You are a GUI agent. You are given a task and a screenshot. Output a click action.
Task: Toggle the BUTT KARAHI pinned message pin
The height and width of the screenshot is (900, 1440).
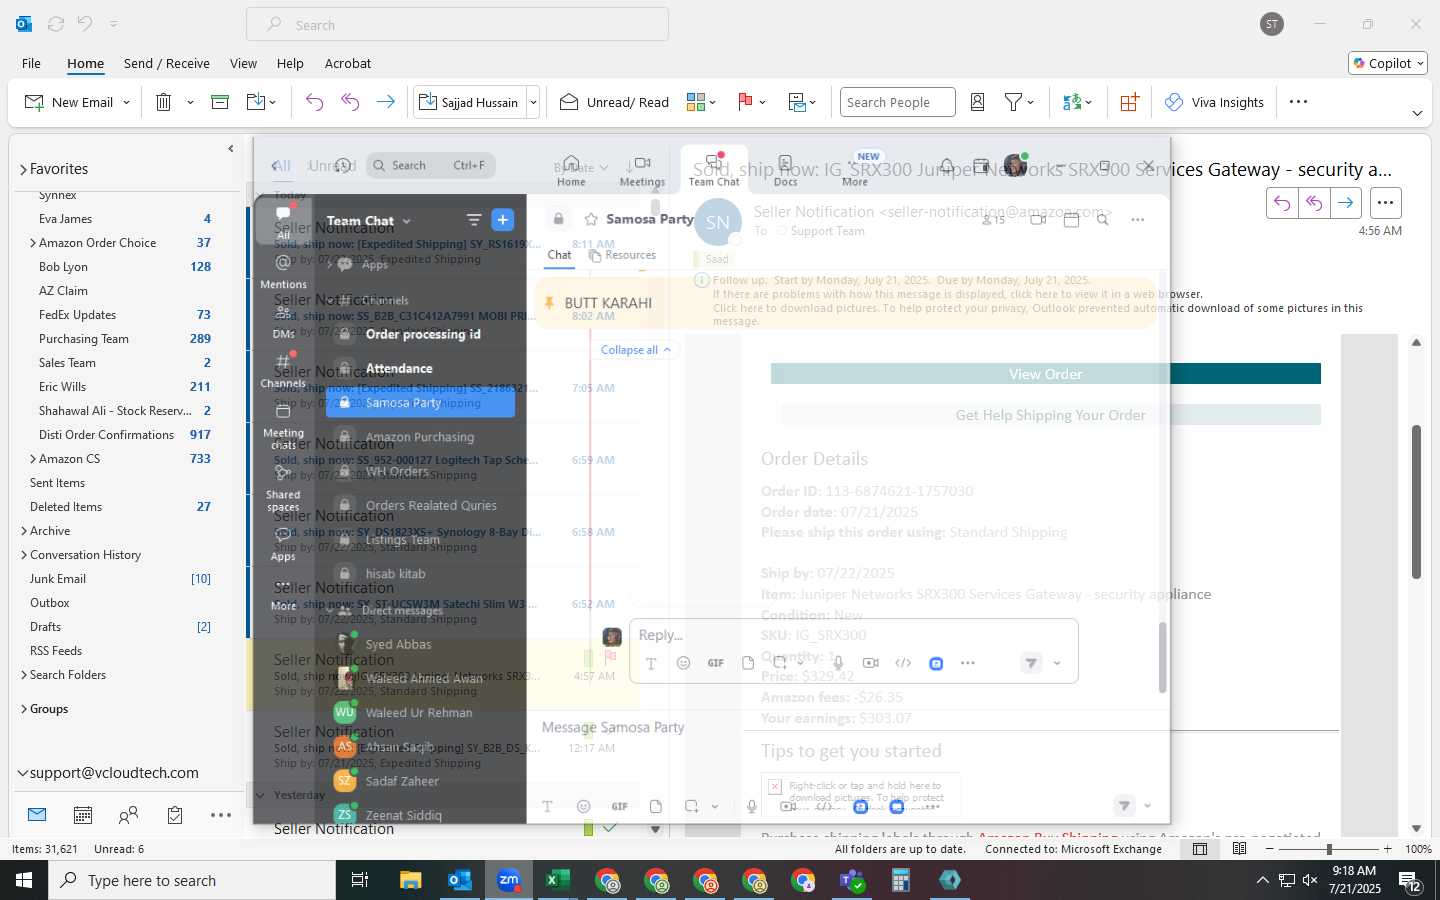coord(549,303)
